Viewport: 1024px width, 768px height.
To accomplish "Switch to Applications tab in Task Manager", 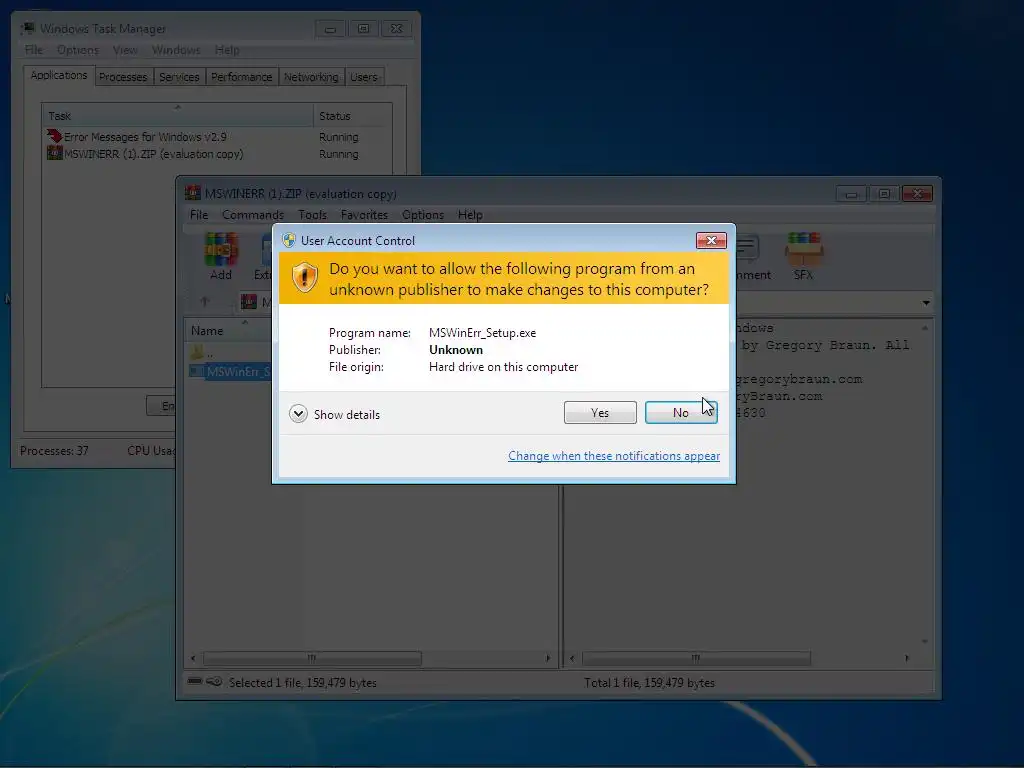I will [x=59, y=75].
